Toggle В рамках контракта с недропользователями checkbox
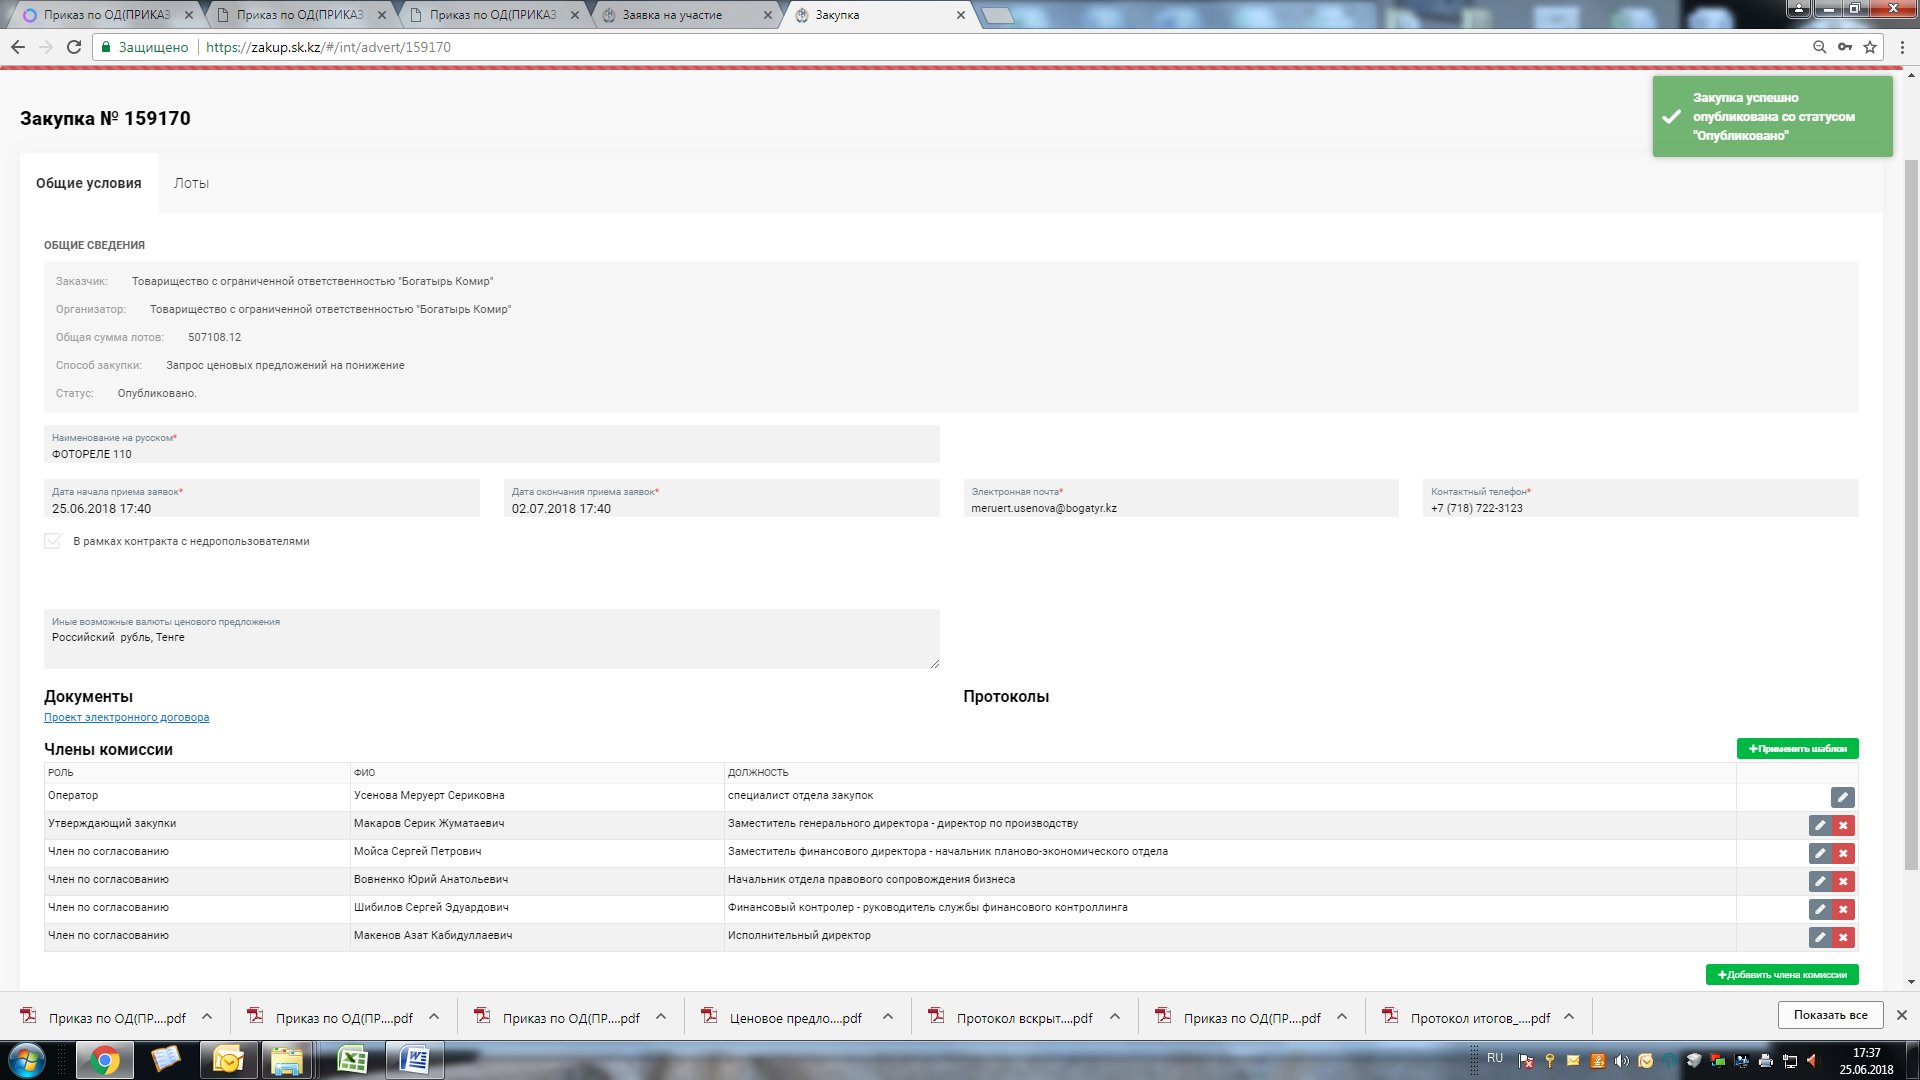This screenshot has height=1080, width=1920. (x=53, y=541)
